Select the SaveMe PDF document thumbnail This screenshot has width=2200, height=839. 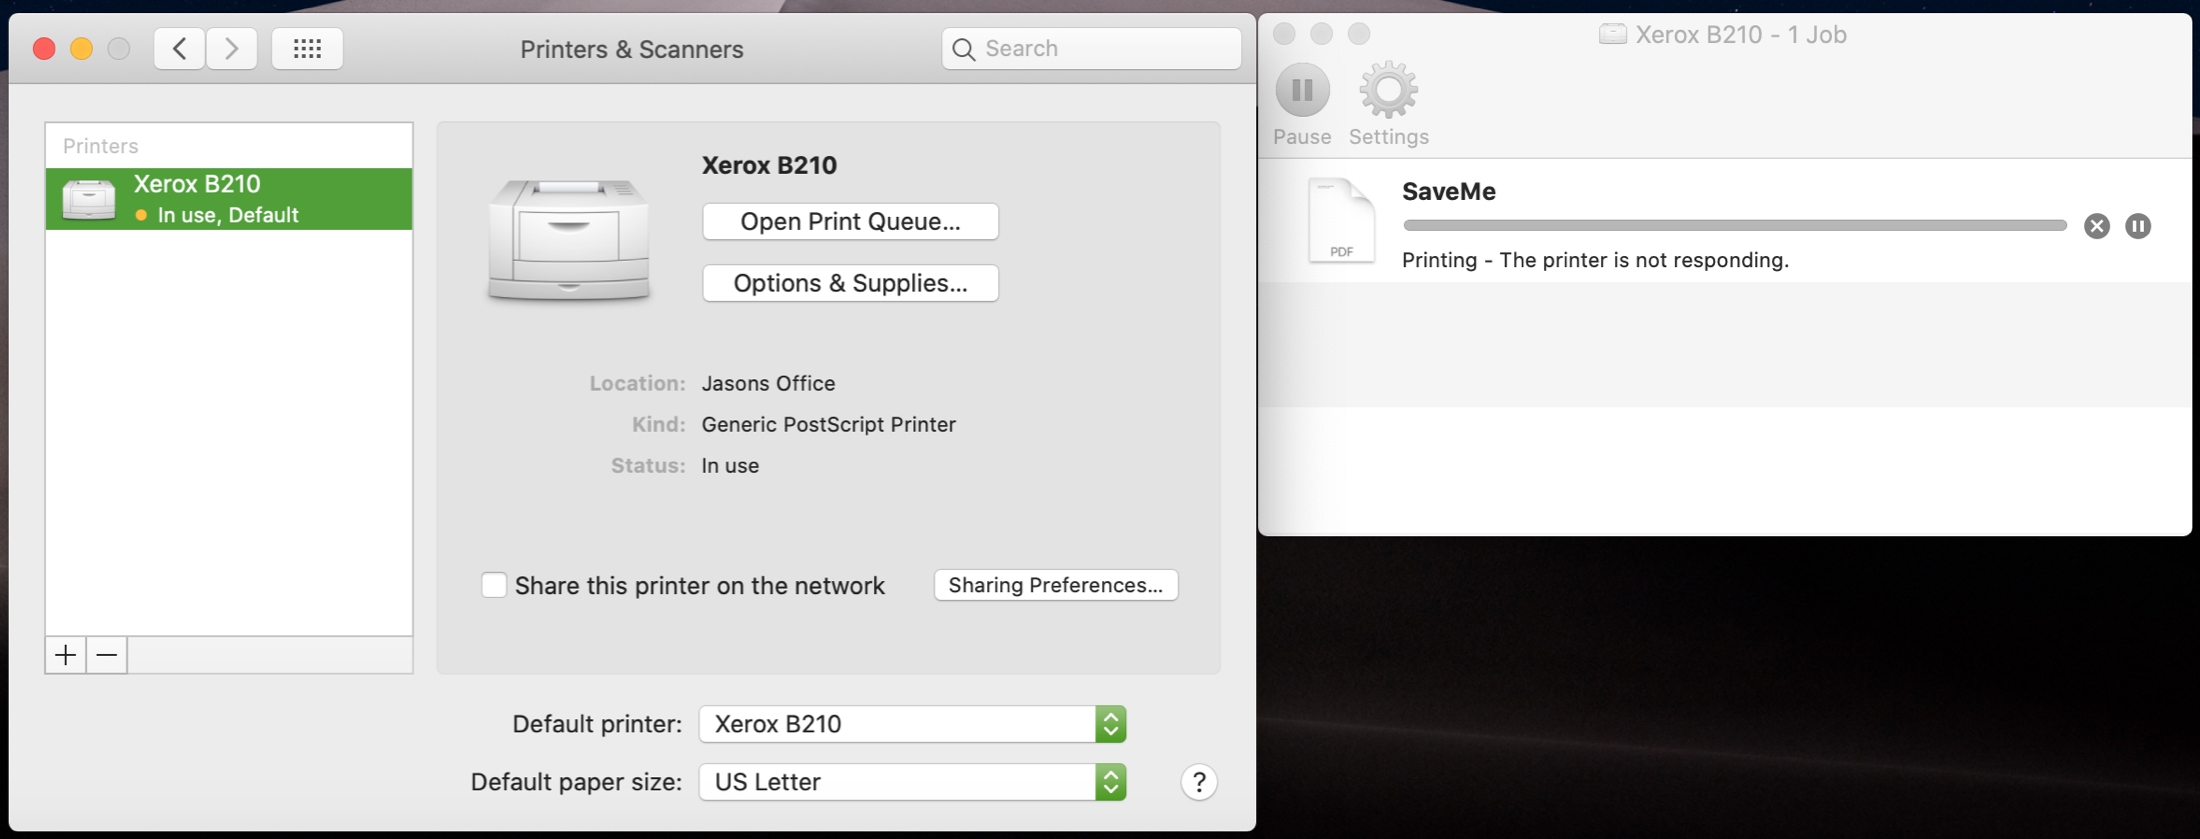1341,220
